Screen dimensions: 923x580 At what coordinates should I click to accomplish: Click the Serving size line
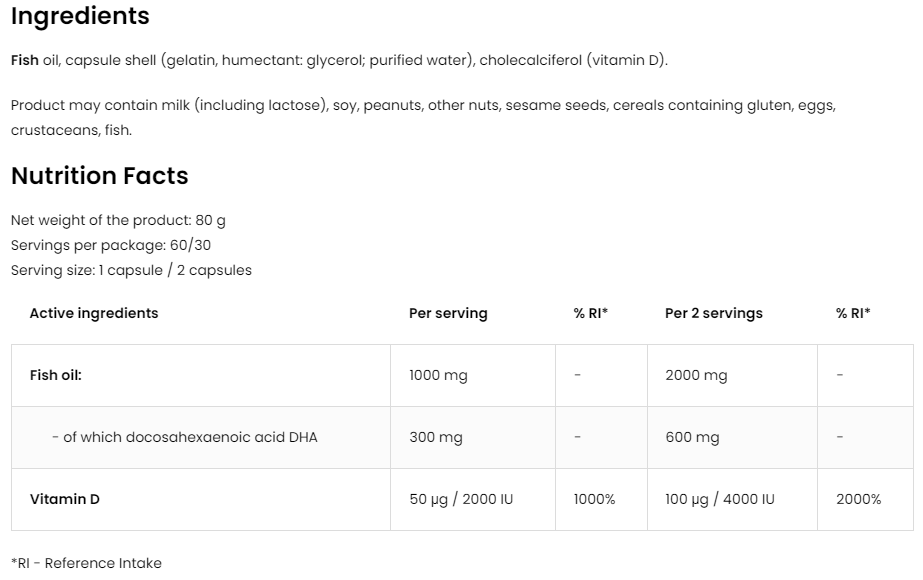tap(131, 270)
